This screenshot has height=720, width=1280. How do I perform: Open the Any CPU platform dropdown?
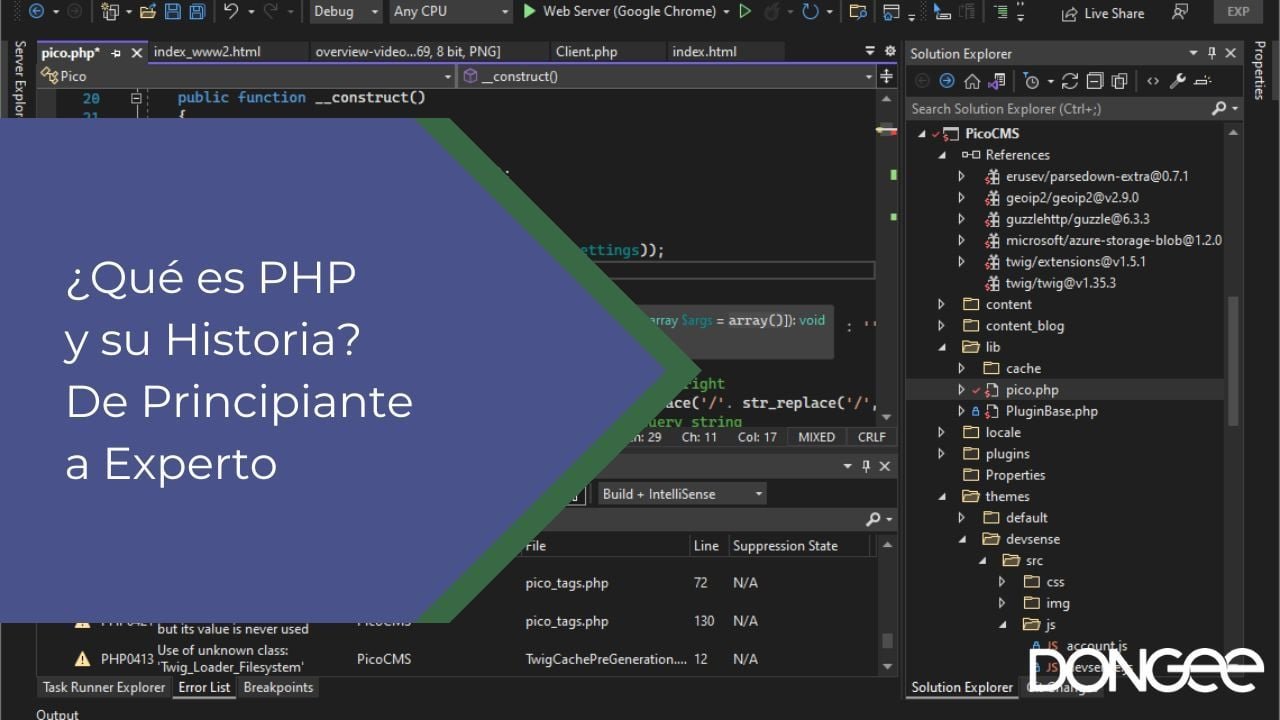pyautogui.click(x=451, y=11)
